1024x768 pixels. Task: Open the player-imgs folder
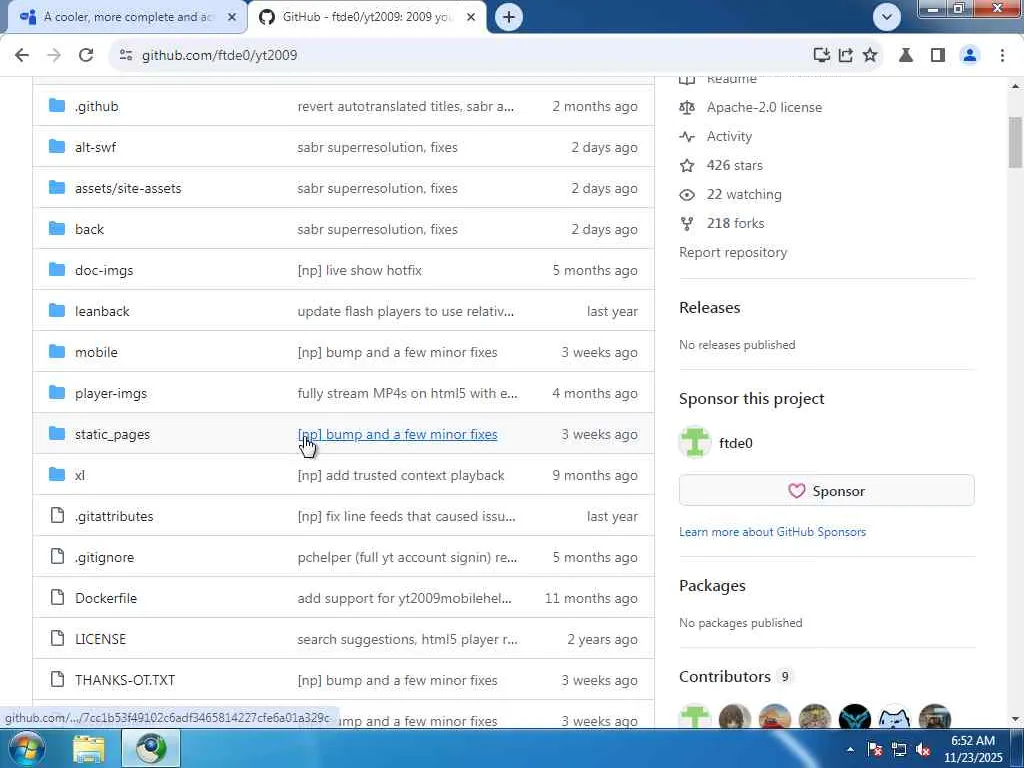(111, 394)
